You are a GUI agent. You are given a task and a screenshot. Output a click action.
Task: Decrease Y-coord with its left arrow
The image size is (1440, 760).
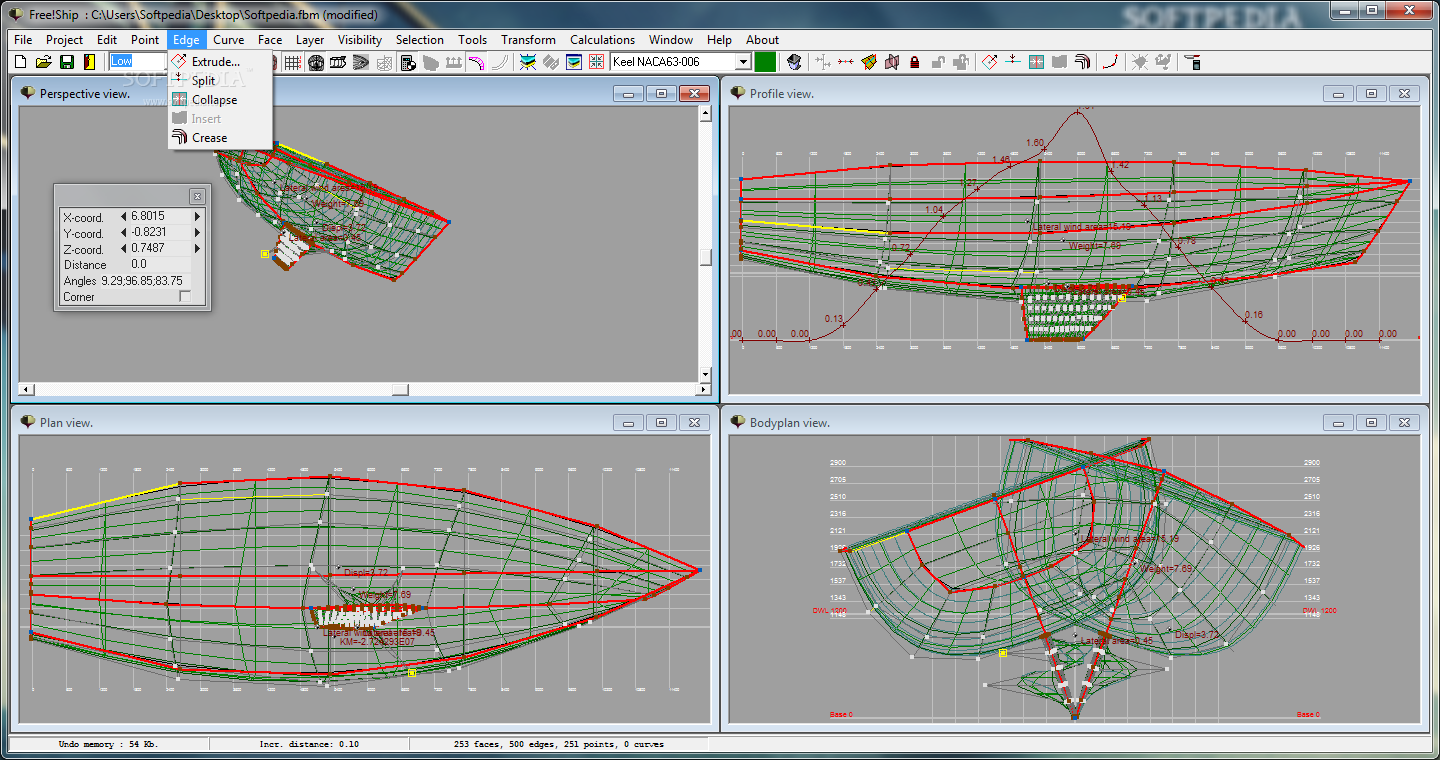(123, 232)
